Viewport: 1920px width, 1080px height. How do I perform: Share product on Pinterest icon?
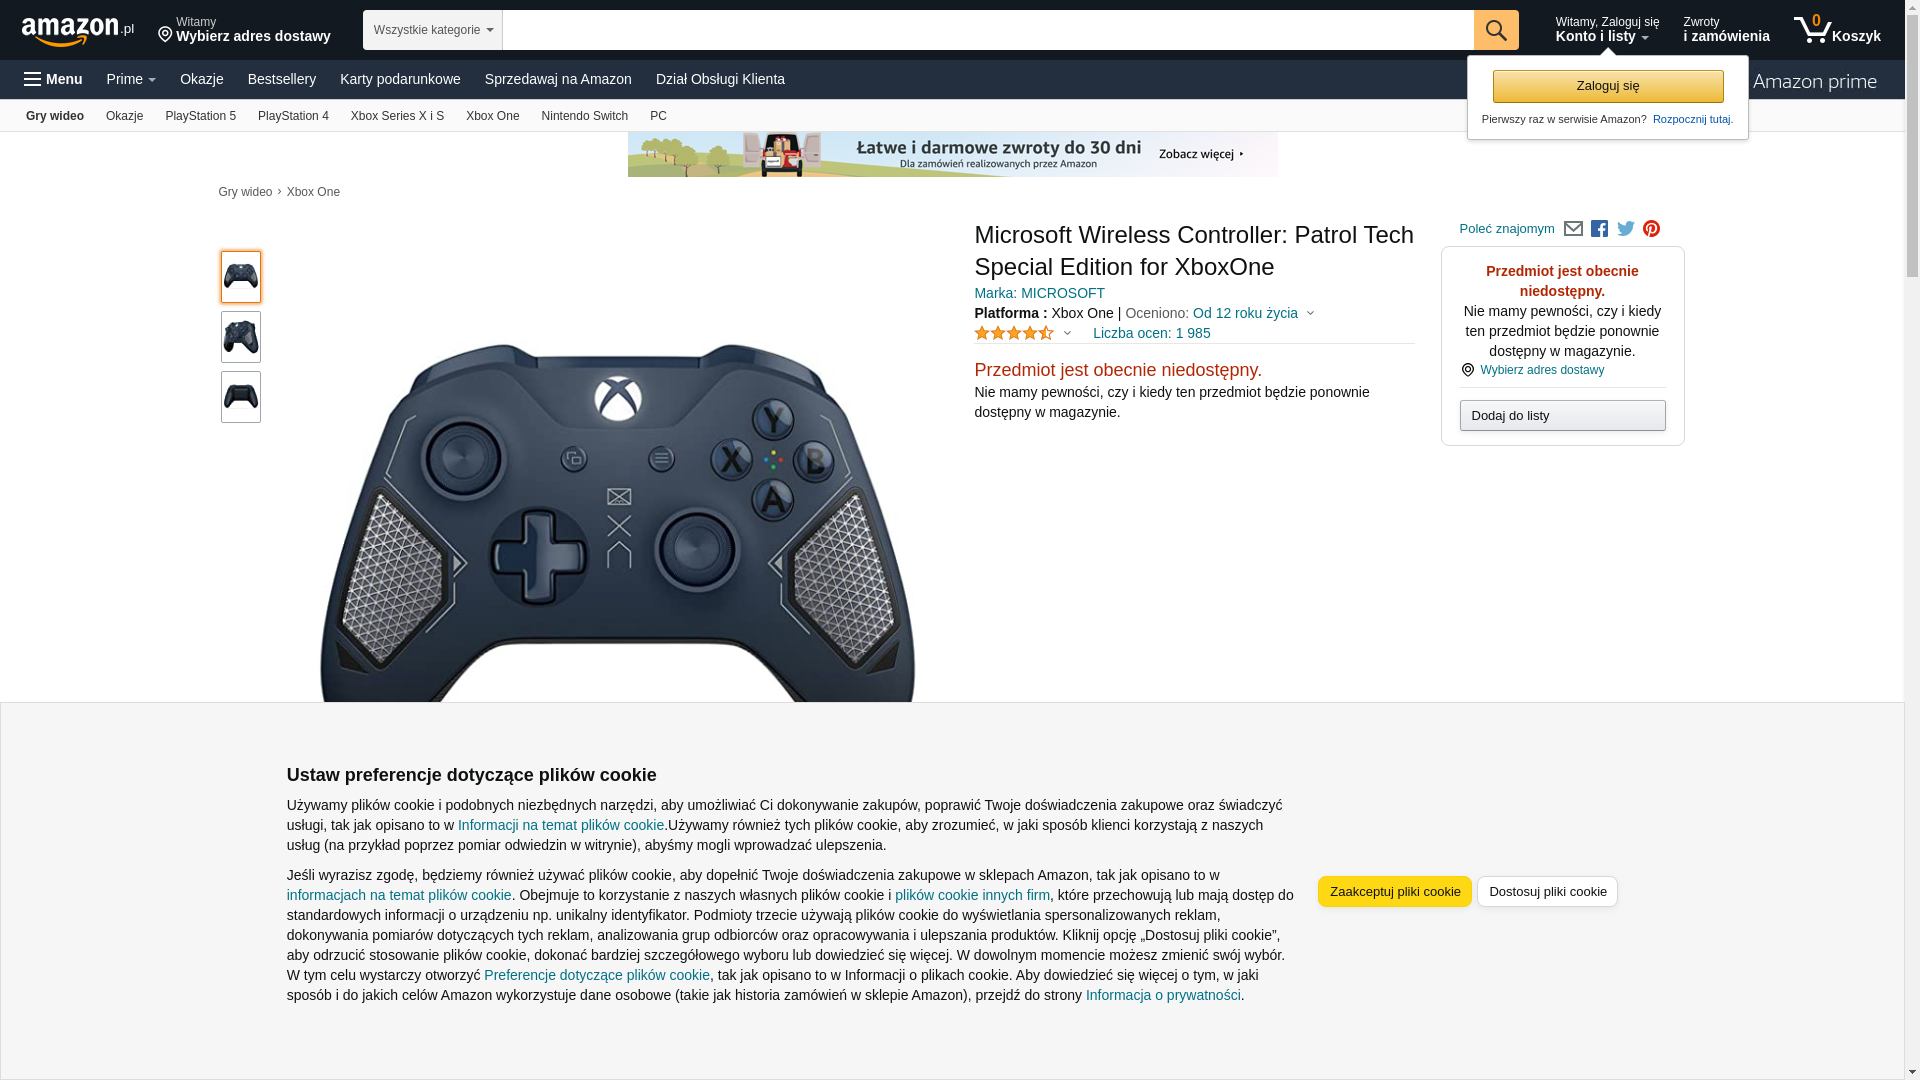[1652, 229]
